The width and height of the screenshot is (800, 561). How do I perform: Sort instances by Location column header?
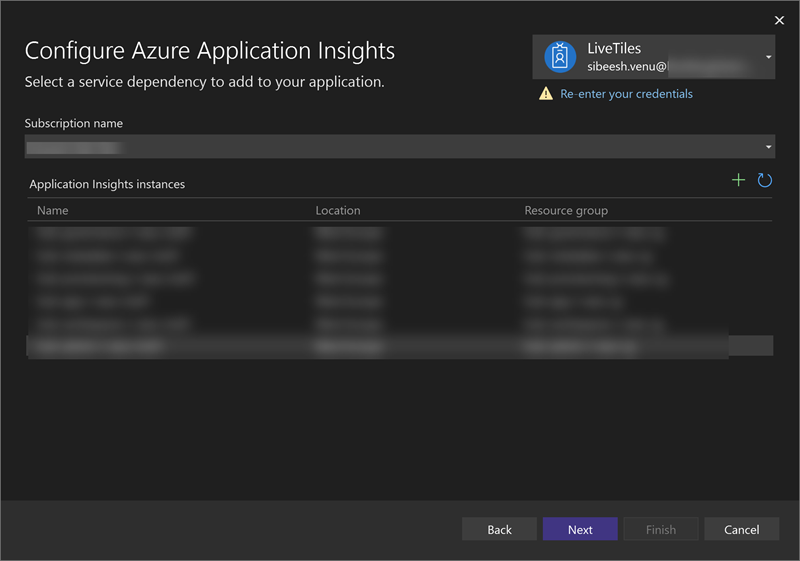click(x=338, y=211)
